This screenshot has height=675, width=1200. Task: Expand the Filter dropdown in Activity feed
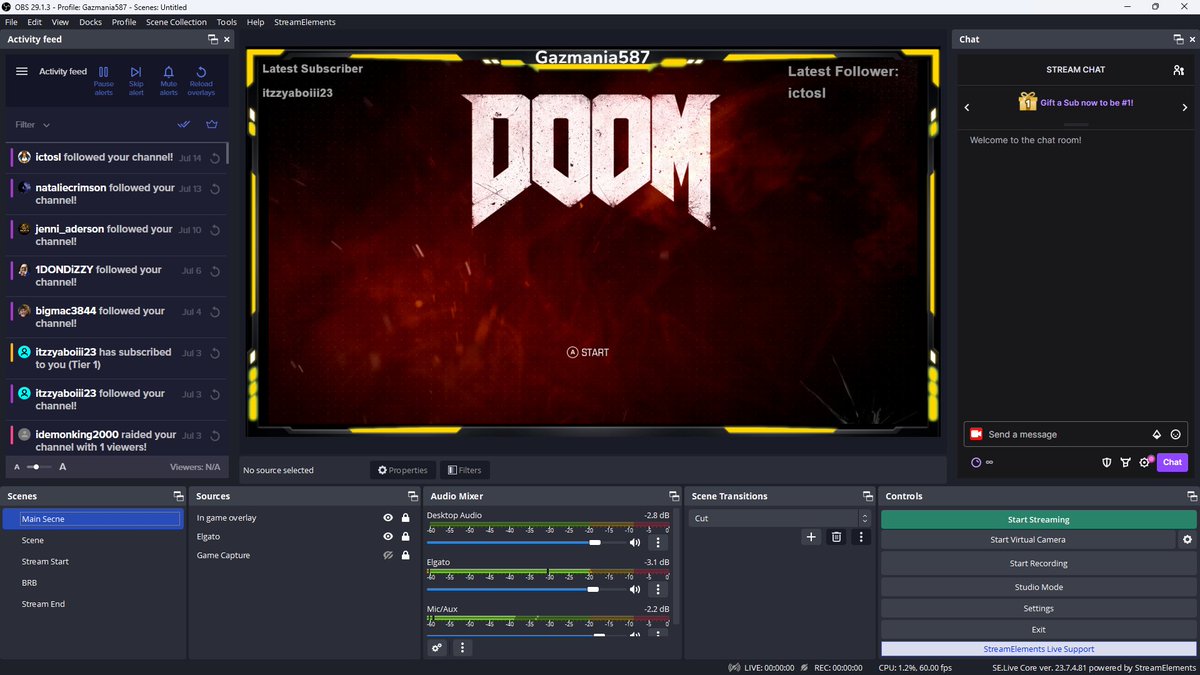pos(33,125)
